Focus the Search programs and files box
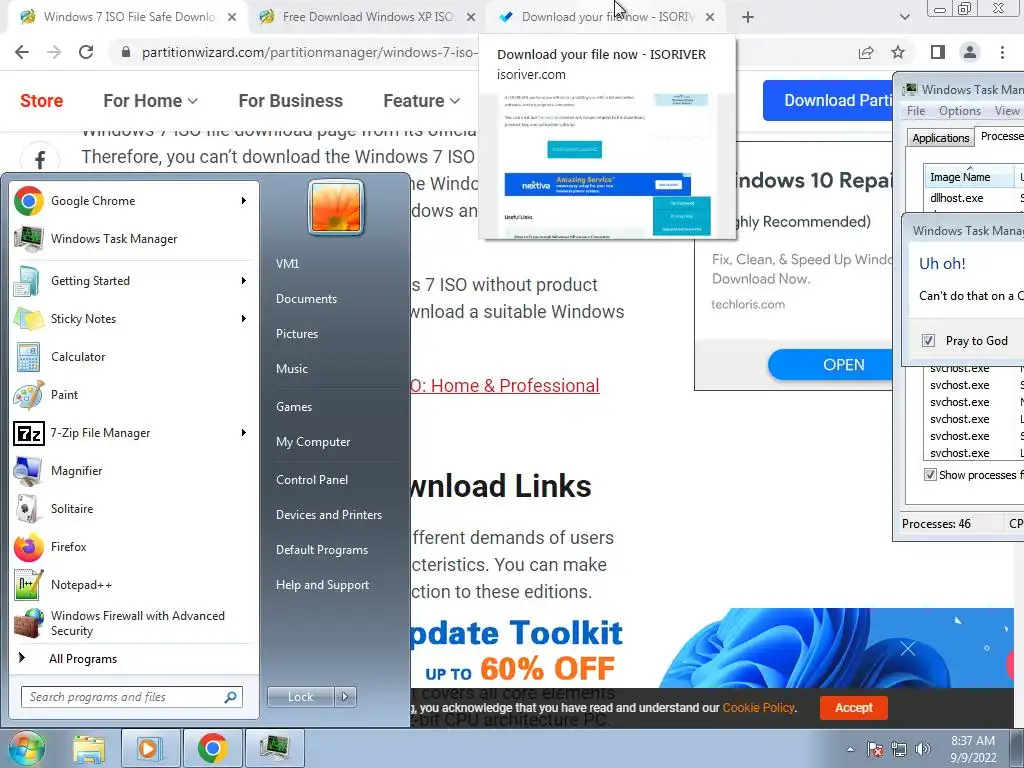The width and height of the screenshot is (1024, 768). [x=132, y=697]
